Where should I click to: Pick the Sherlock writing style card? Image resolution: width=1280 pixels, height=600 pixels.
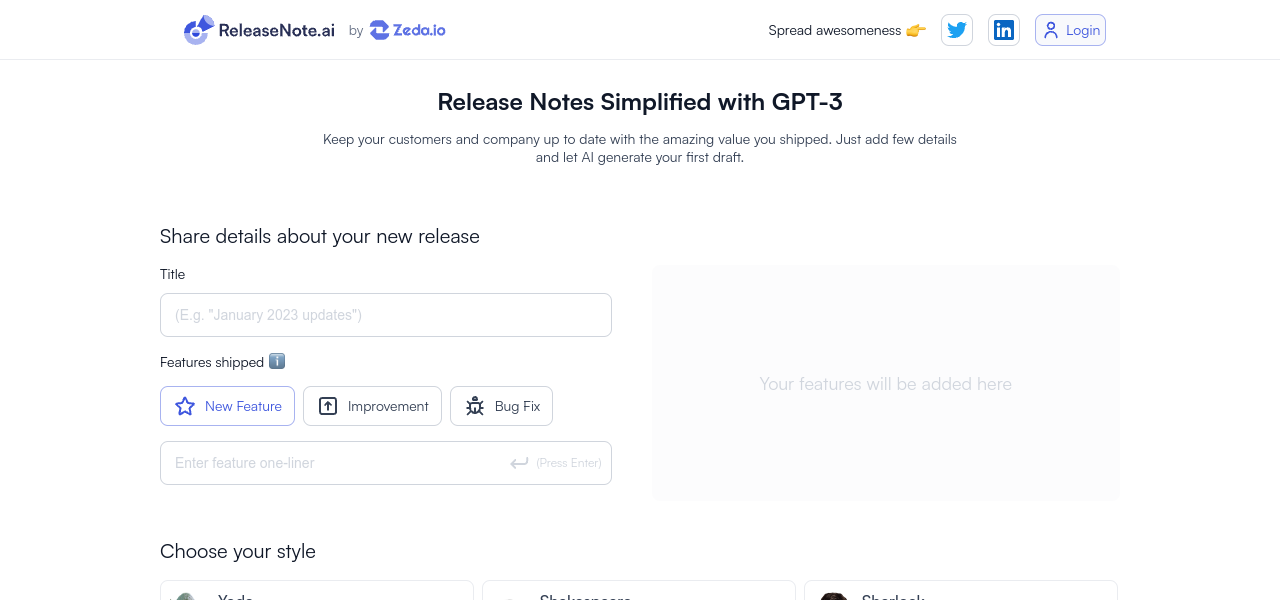[960, 591]
